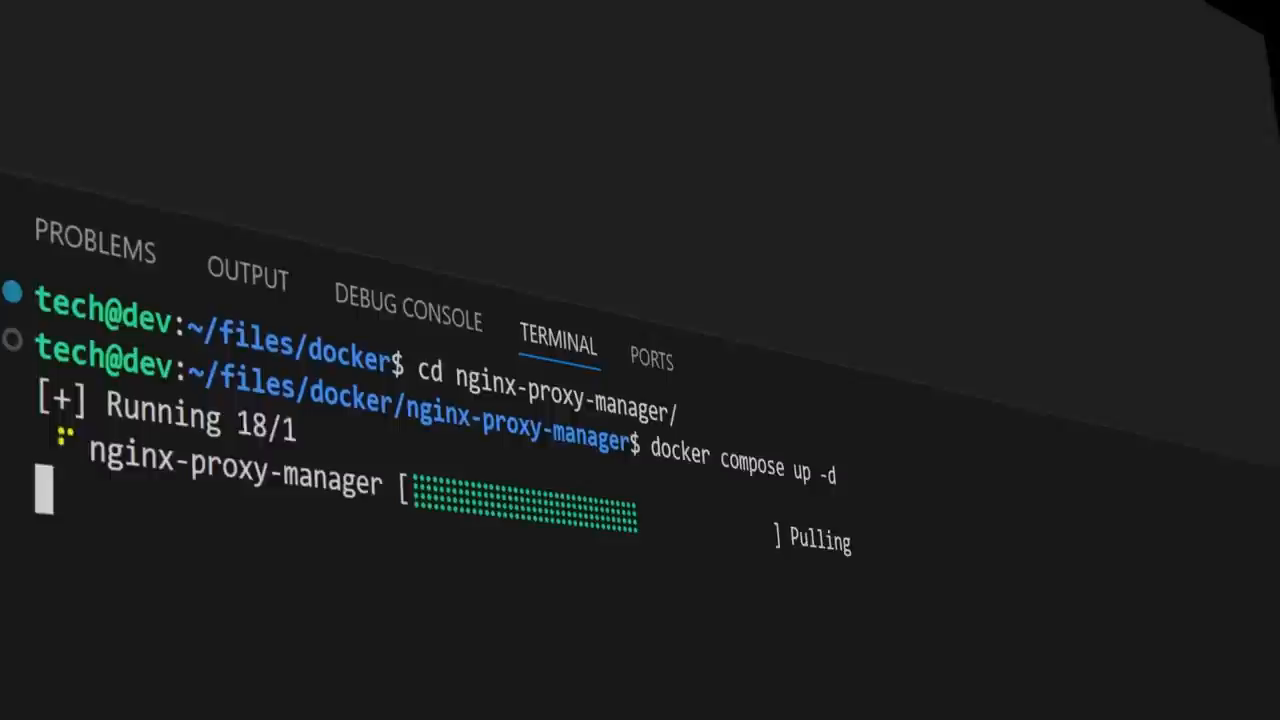This screenshot has height=720, width=1280.
Task: Click the command 'docker compose up -d'
Action: tap(743, 461)
